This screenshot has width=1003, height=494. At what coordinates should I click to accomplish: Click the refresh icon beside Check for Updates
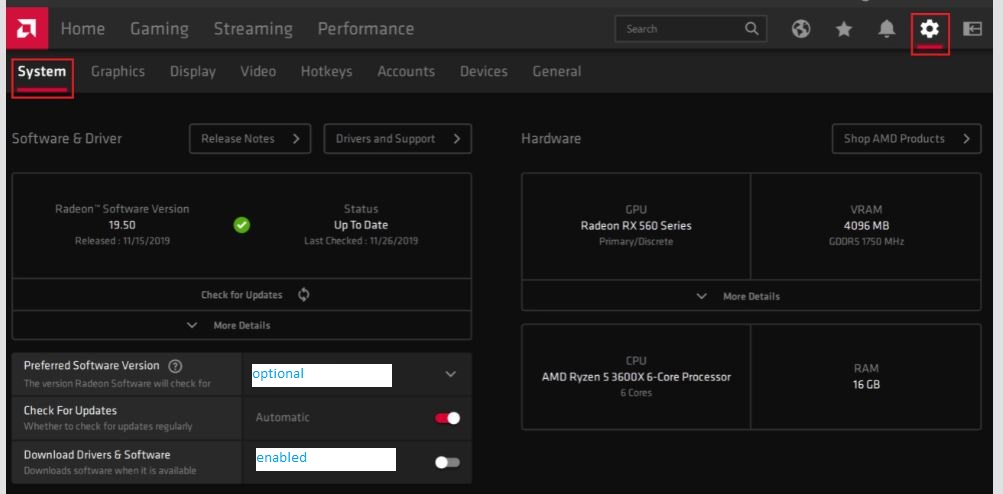coord(304,294)
